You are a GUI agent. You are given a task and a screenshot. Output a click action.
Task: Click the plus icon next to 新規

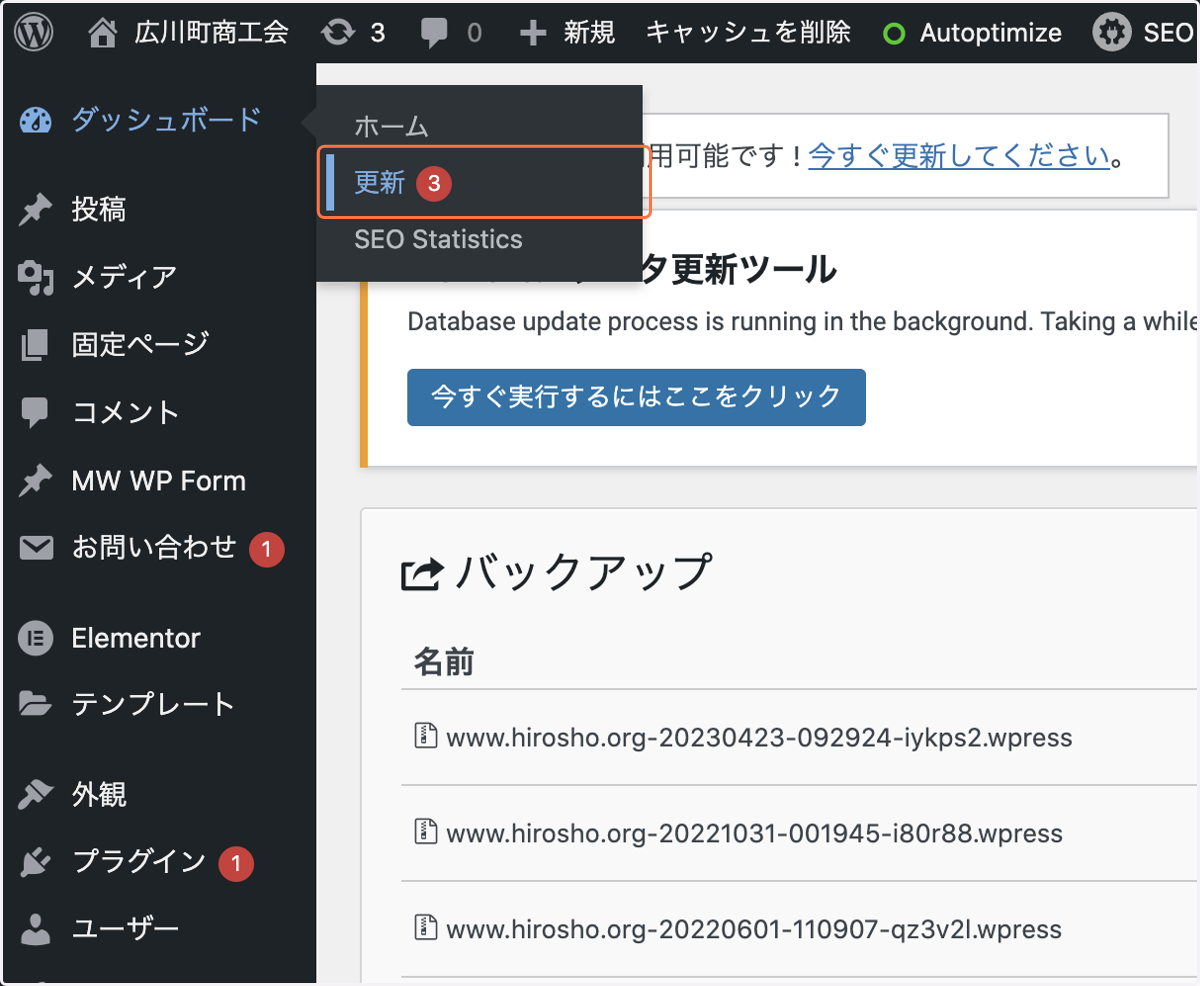click(534, 33)
